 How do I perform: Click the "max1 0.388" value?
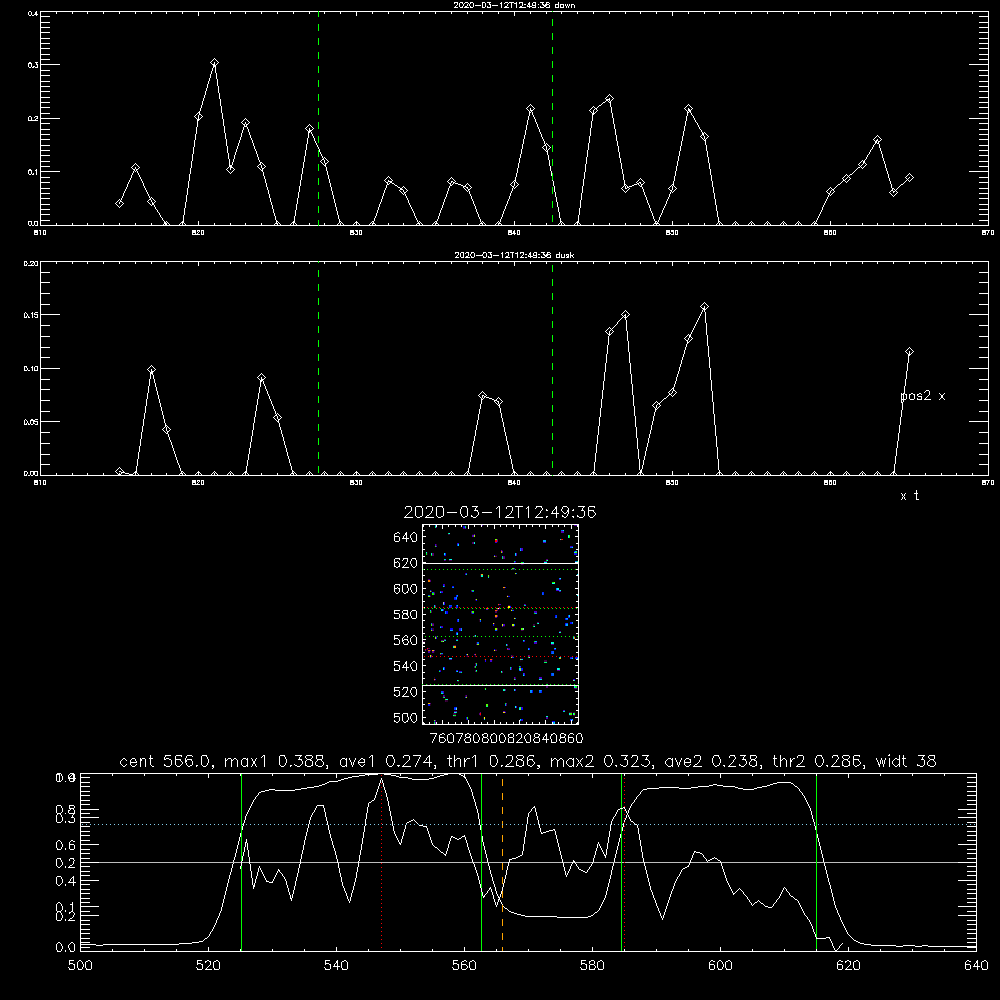[x=277, y=761]
